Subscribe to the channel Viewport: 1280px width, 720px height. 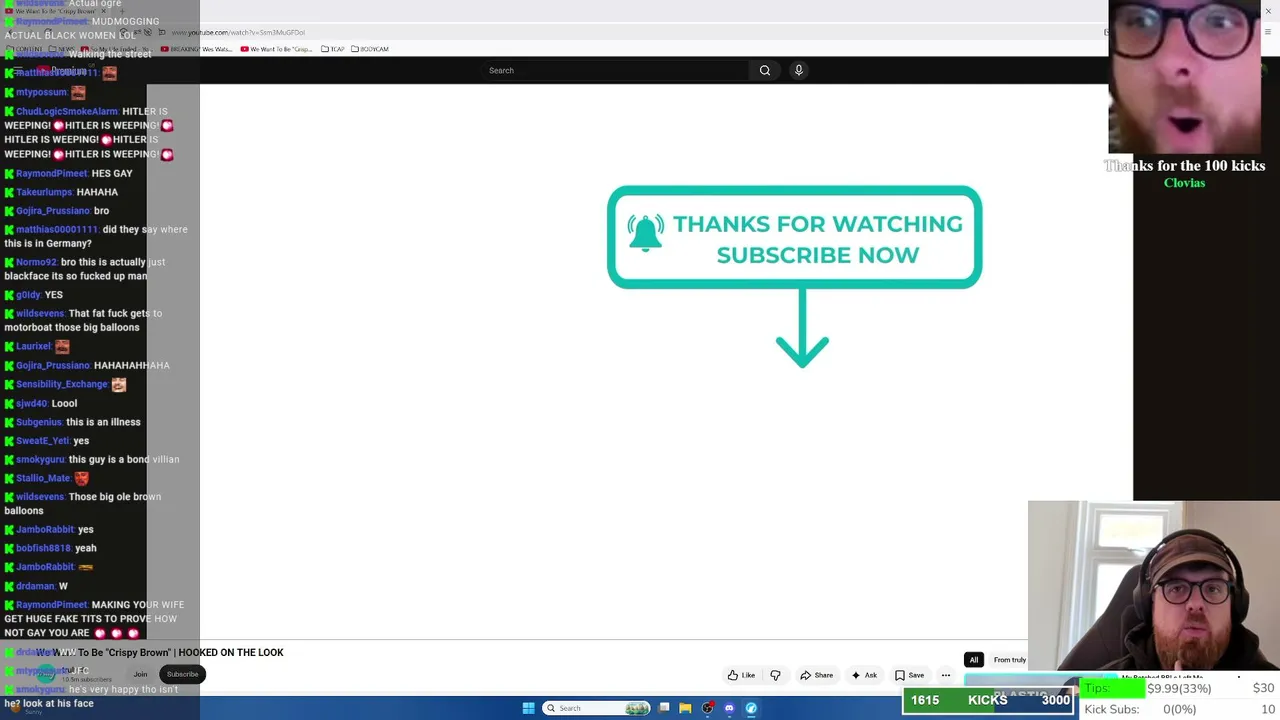point(182,674)
